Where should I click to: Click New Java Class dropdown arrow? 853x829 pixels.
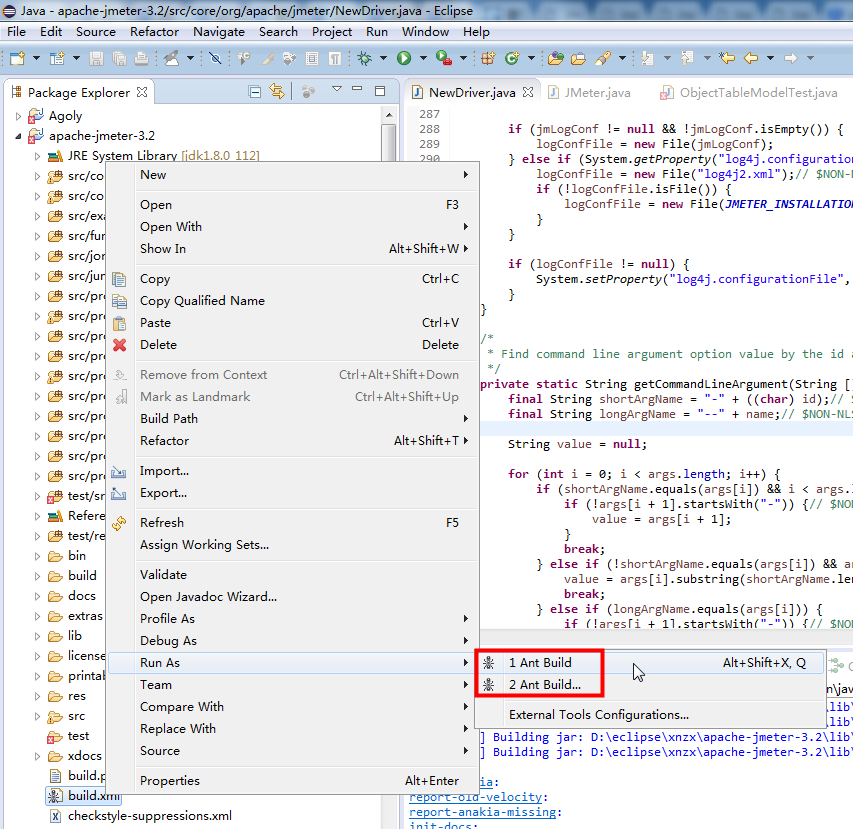click(x=531, y=58)
